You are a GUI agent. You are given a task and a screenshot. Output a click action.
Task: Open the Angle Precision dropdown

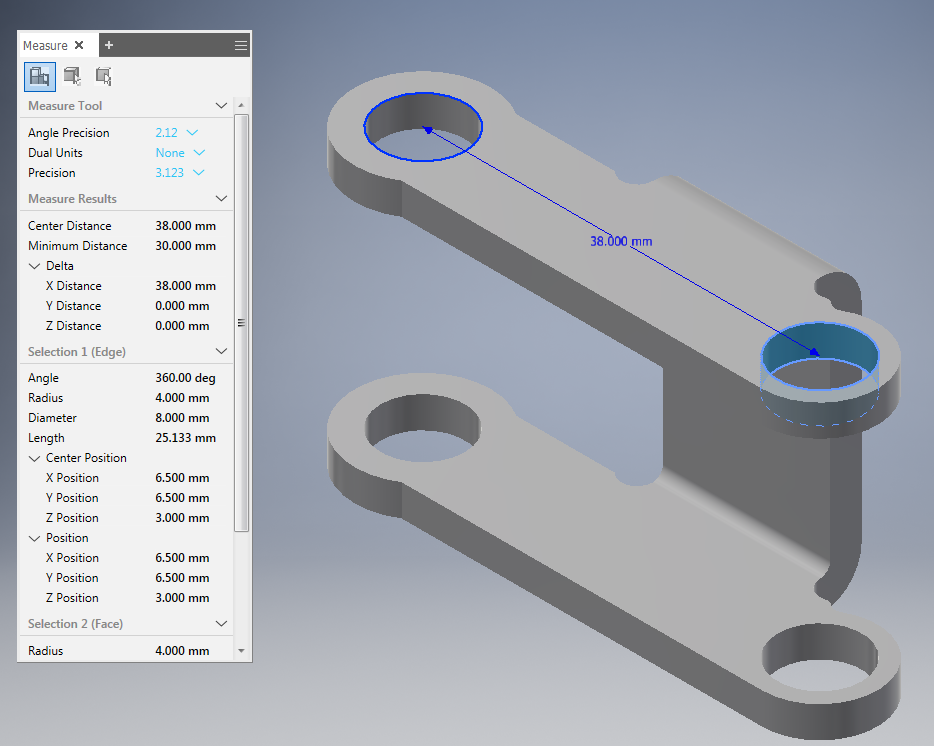tap(192, 133)
